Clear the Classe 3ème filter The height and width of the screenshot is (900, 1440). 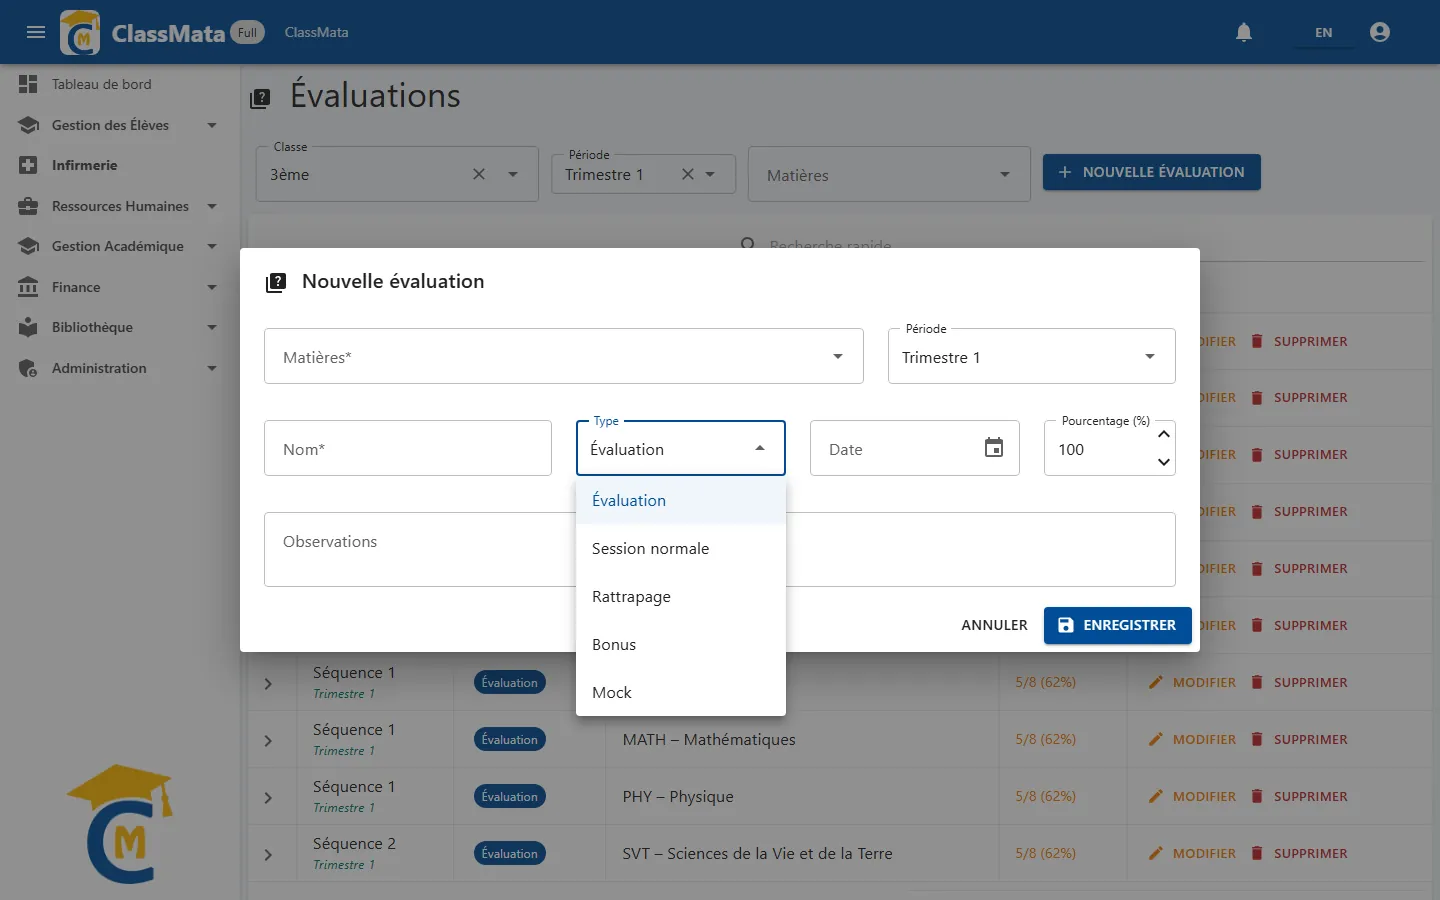click(x=479, y=174)
